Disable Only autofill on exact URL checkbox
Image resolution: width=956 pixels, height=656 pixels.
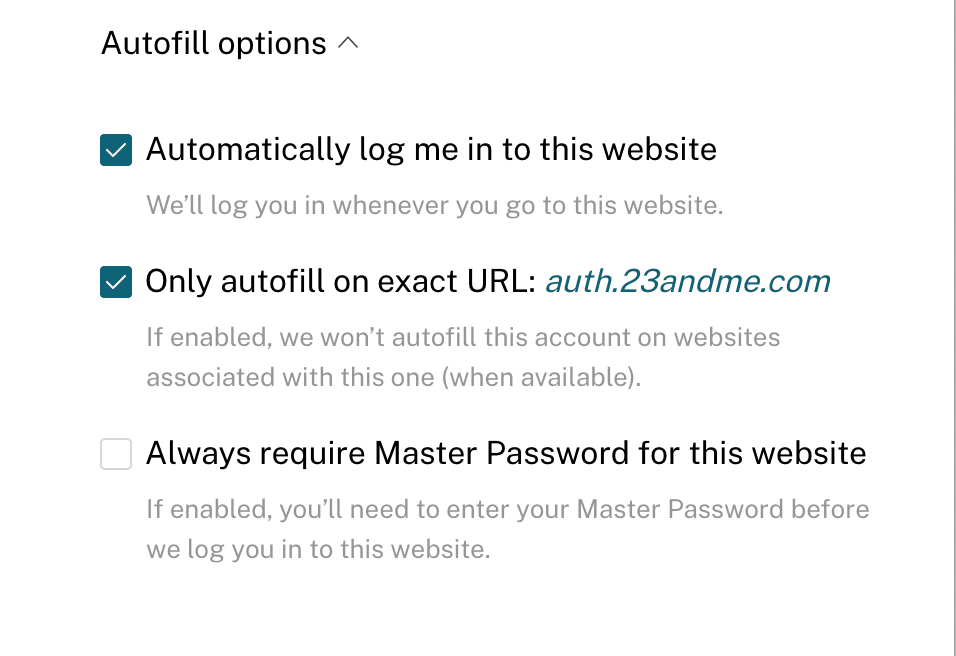(116, 283)
